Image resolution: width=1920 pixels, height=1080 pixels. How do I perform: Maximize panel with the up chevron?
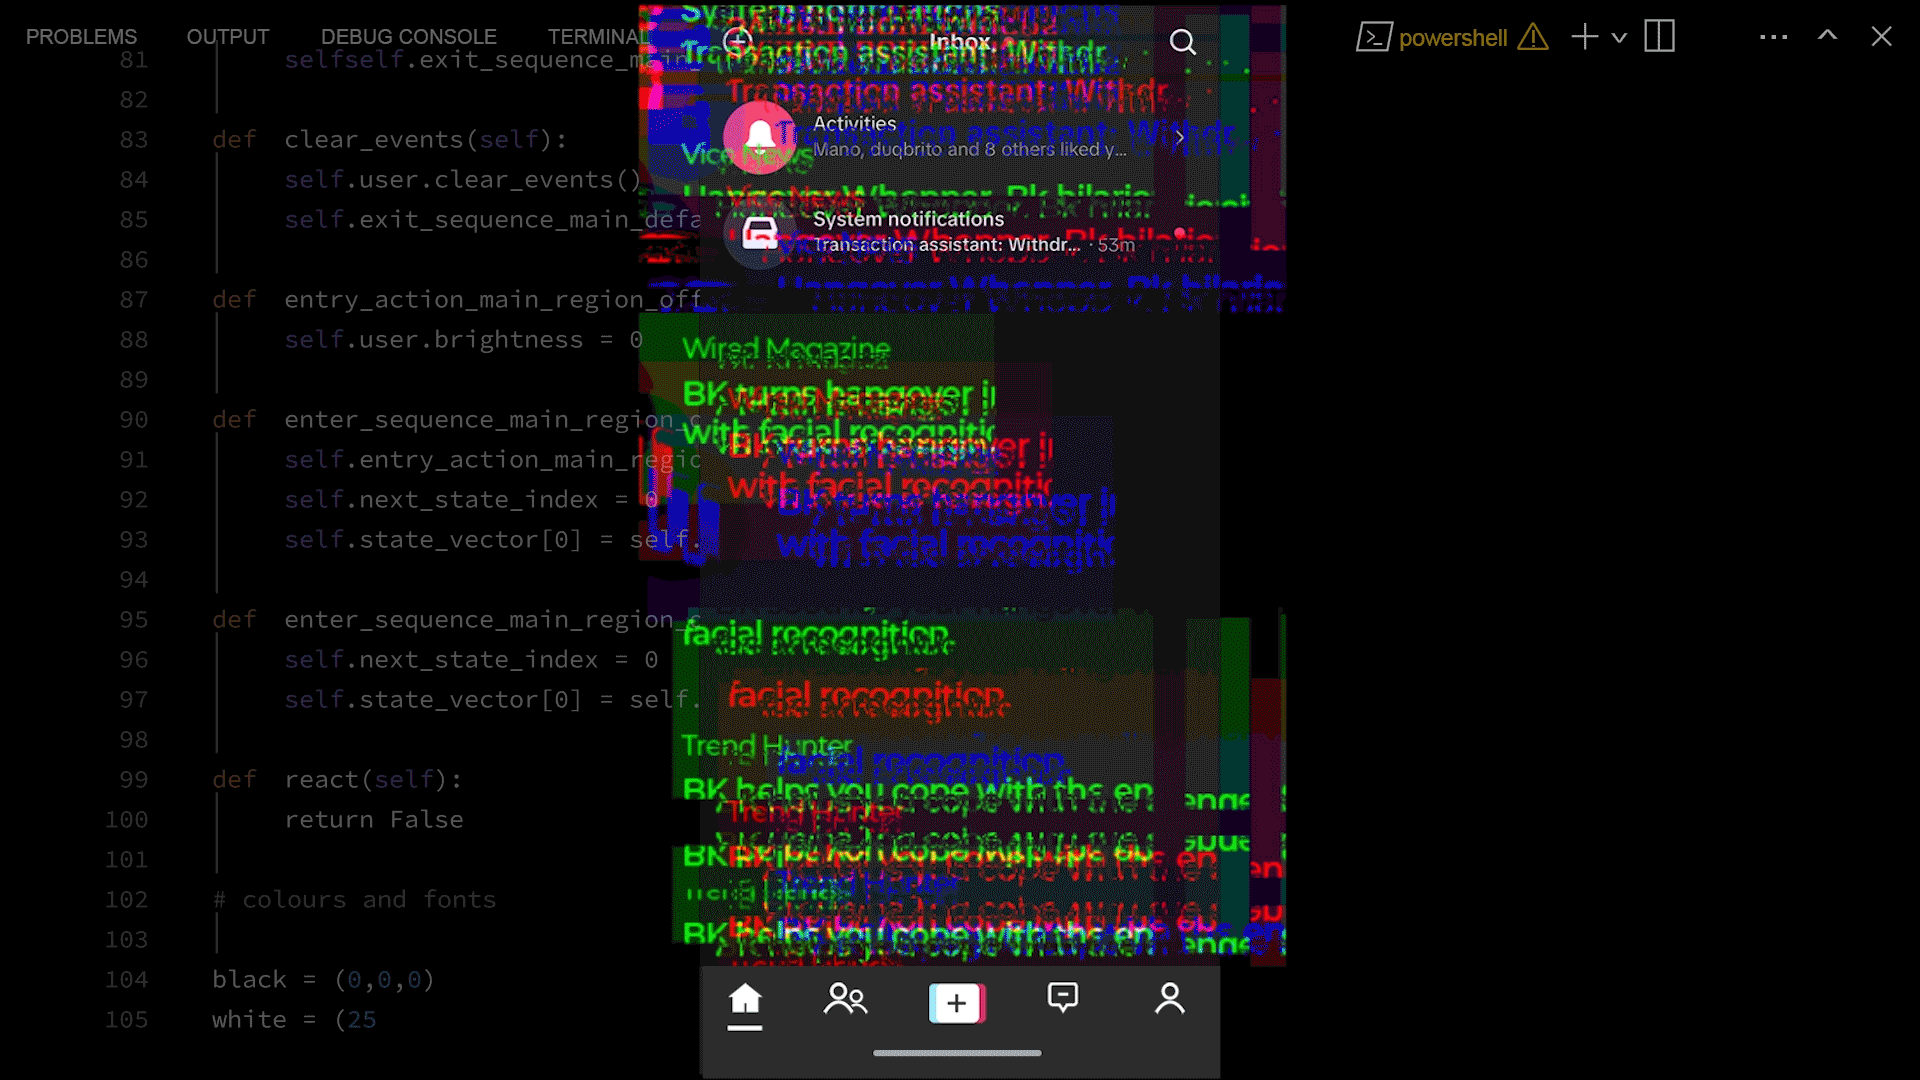(1827, 36)
